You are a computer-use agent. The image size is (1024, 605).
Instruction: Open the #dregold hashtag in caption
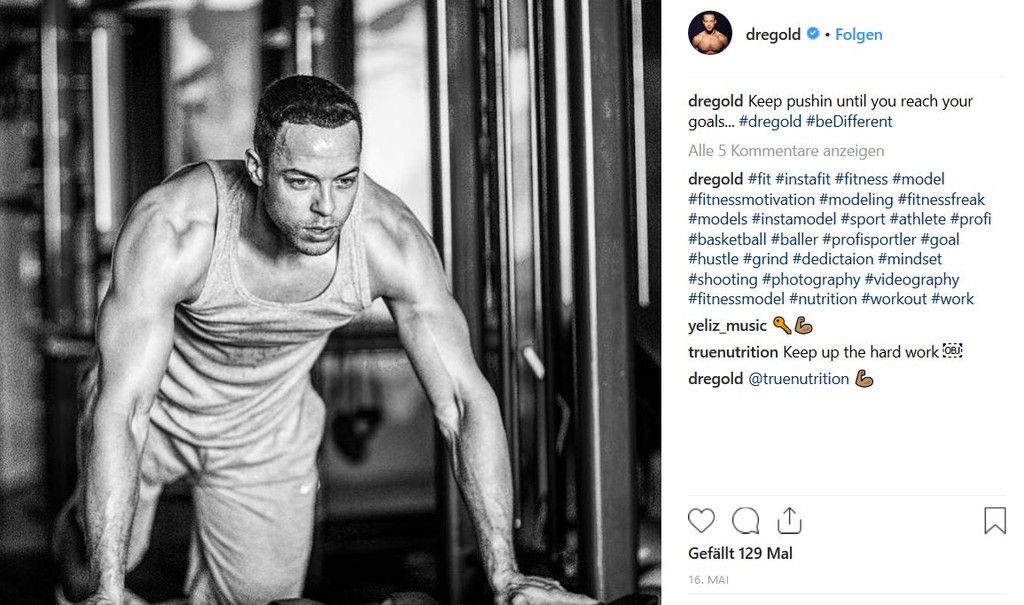coord(770,122)
